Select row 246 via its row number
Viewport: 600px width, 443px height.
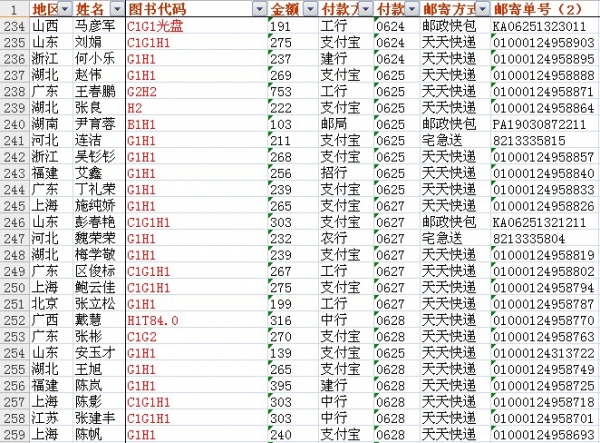(x=14, y=222)
